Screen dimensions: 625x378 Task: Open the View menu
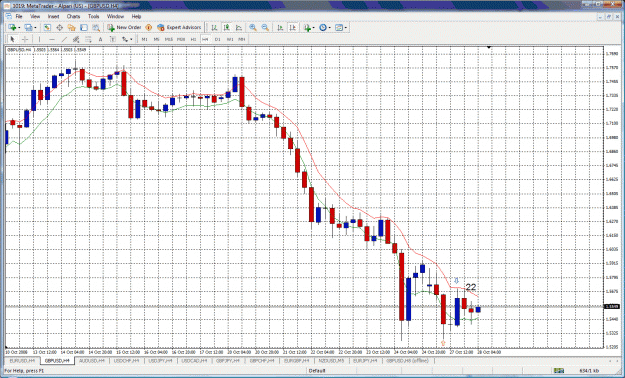[x=35, y=16]
